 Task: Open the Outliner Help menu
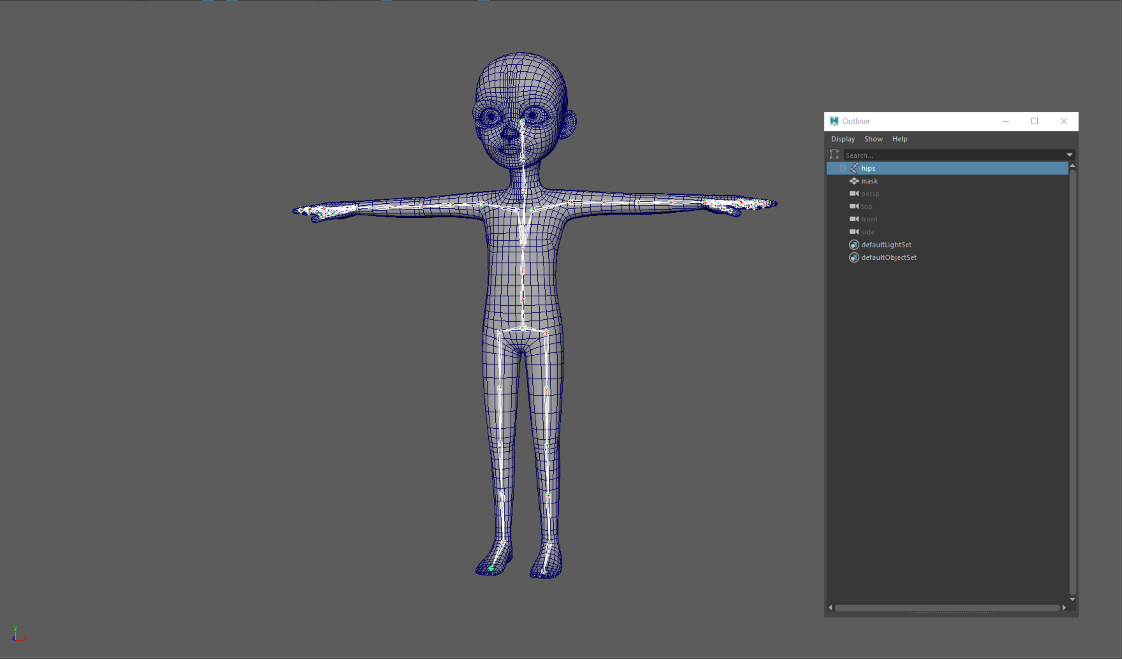point(899,139)
